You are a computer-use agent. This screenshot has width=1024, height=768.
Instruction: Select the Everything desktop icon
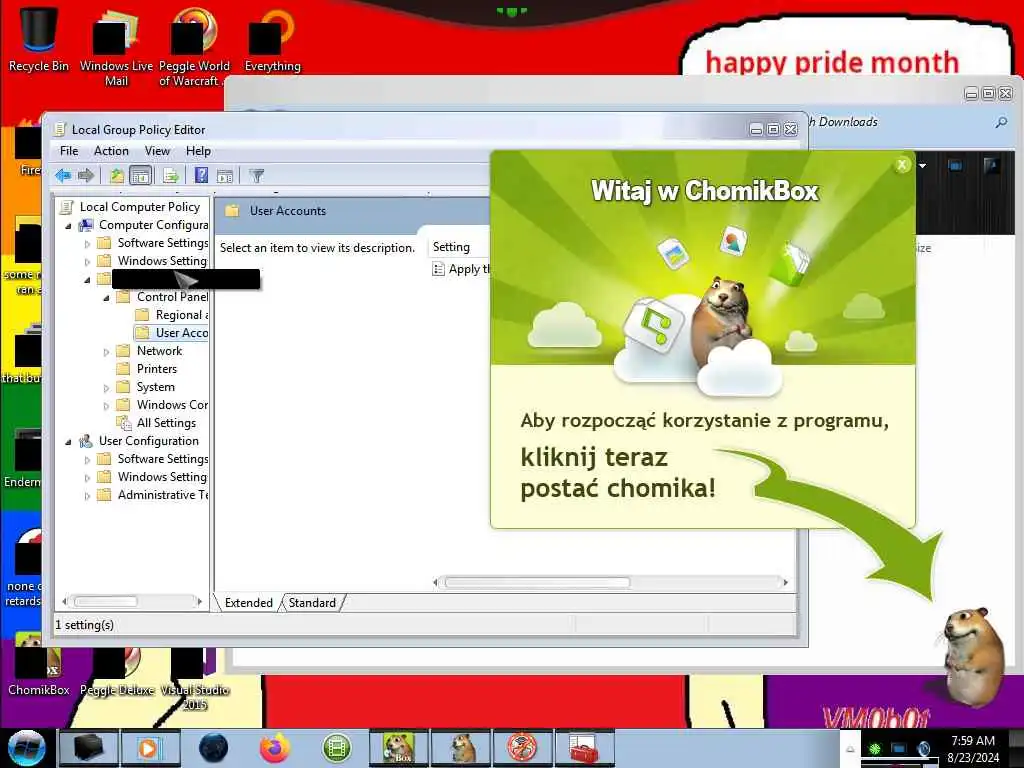tap(272, 38)
